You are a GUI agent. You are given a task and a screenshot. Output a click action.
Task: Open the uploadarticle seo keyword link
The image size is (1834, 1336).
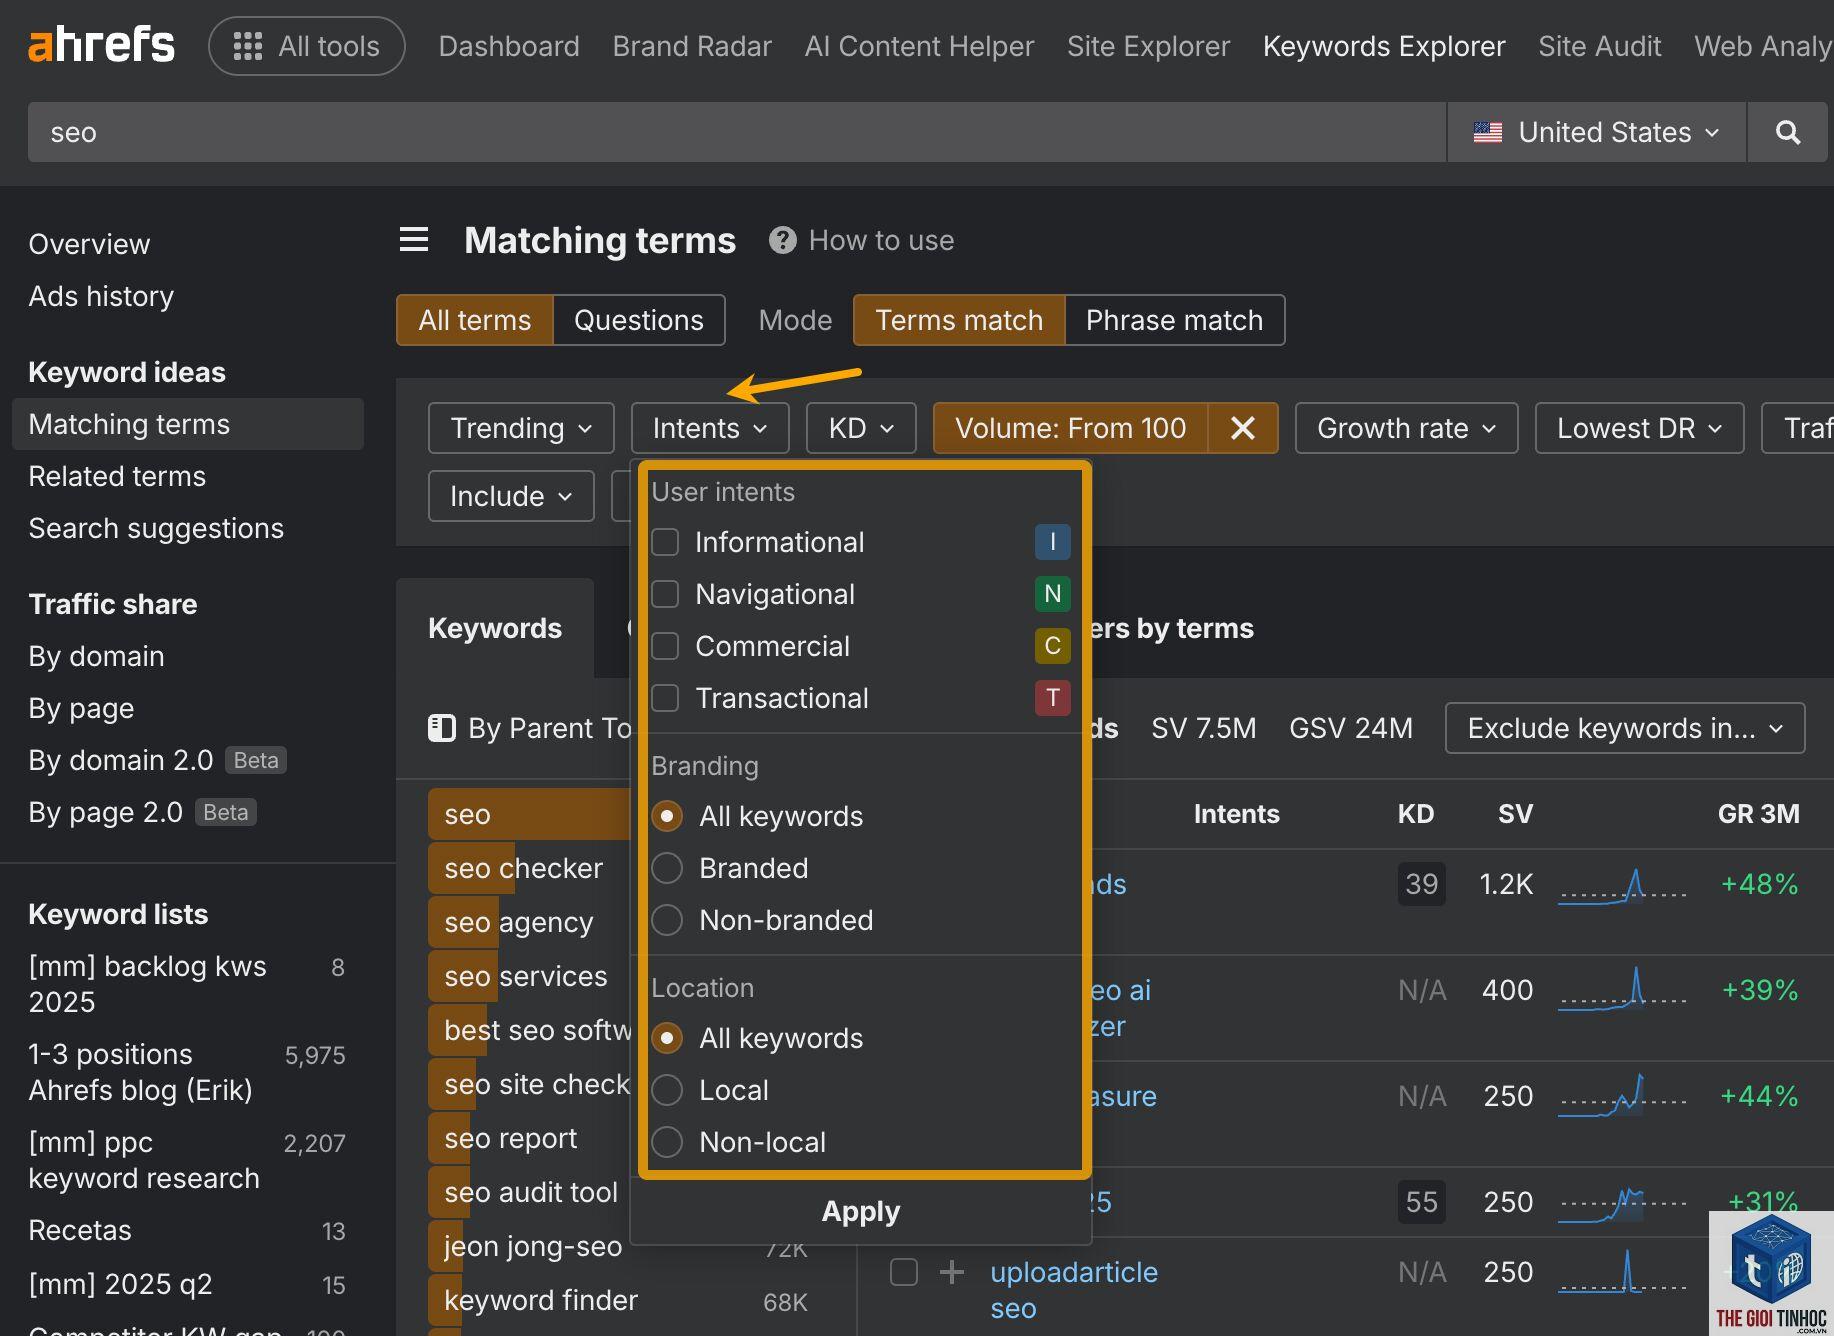coord(1074,1290)
